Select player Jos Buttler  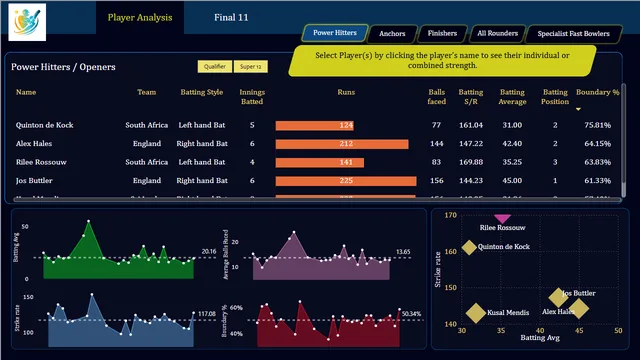pyautogui.click(x=34, y=180)
